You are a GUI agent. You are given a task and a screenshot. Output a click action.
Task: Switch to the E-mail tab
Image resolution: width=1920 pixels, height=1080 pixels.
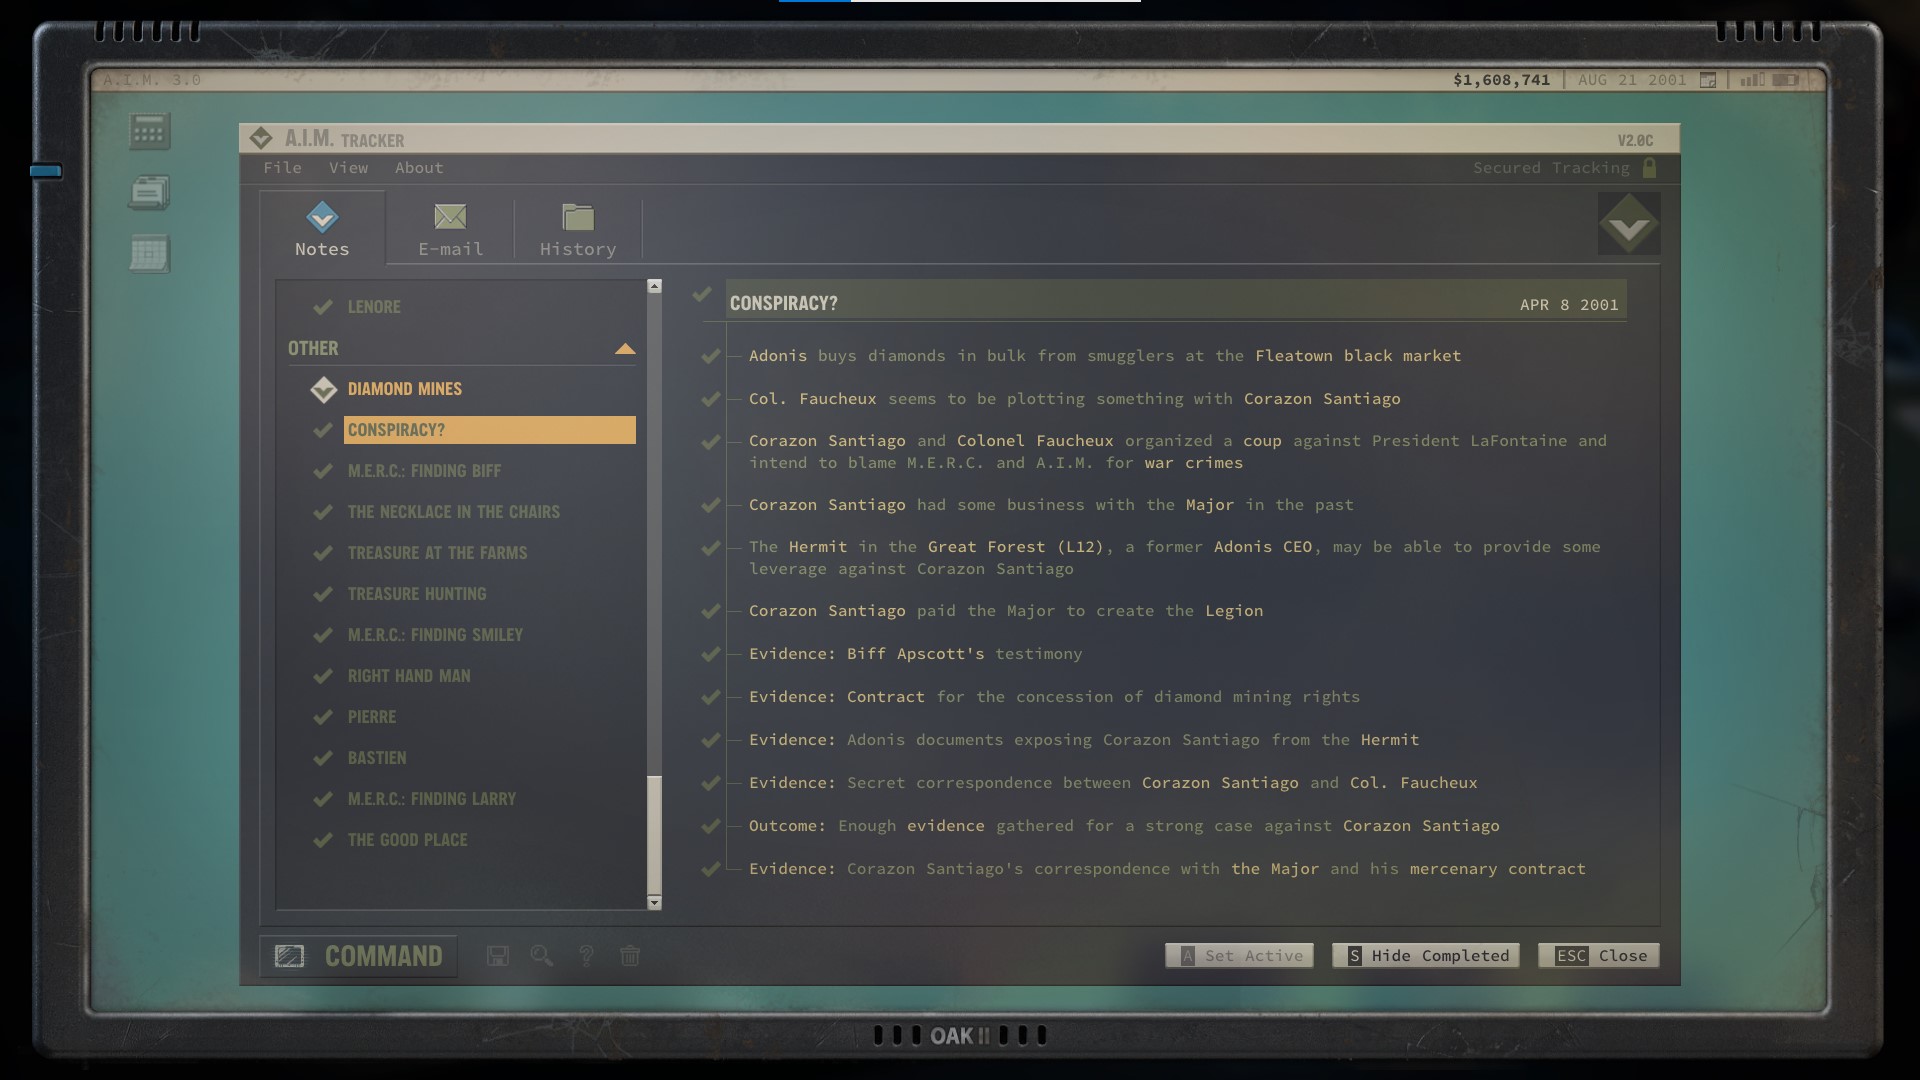click(x=450, y=229)
